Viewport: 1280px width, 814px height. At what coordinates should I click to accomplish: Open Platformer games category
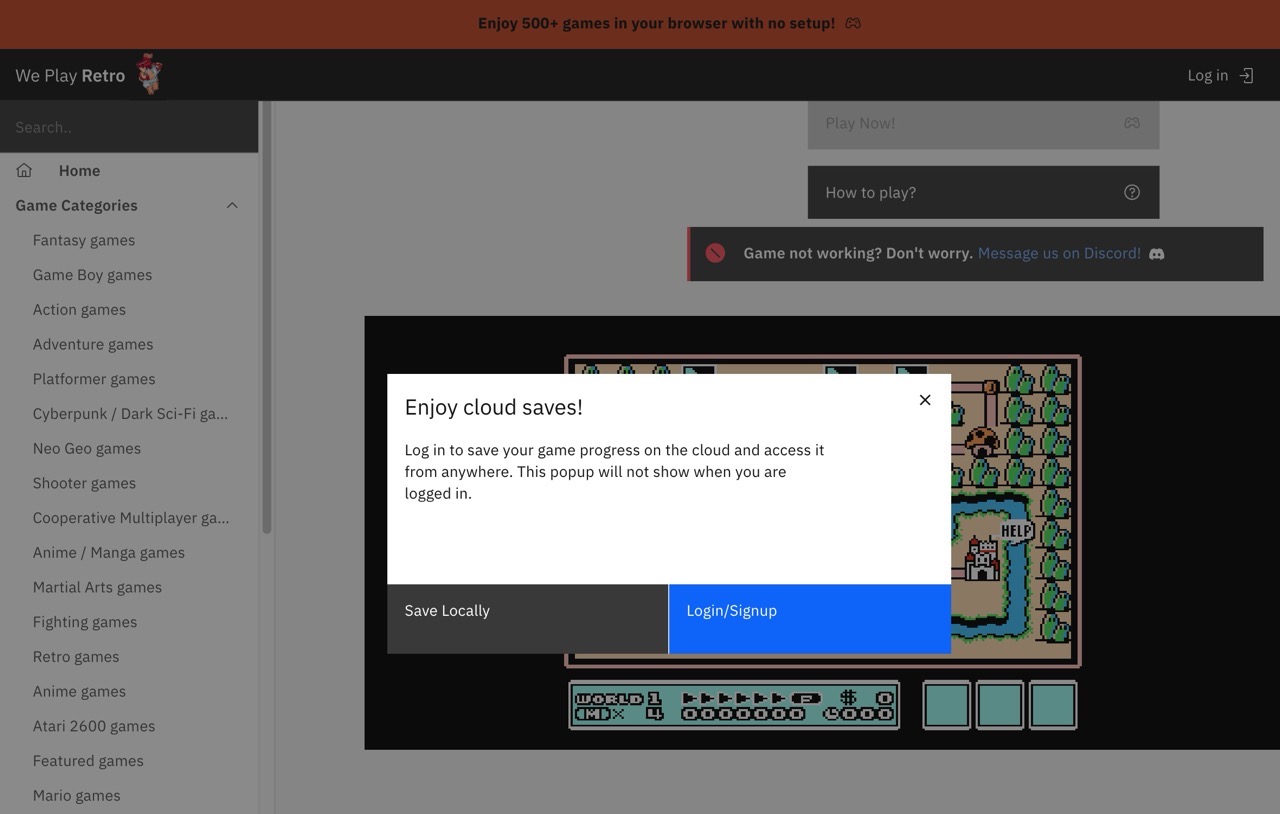94,379
